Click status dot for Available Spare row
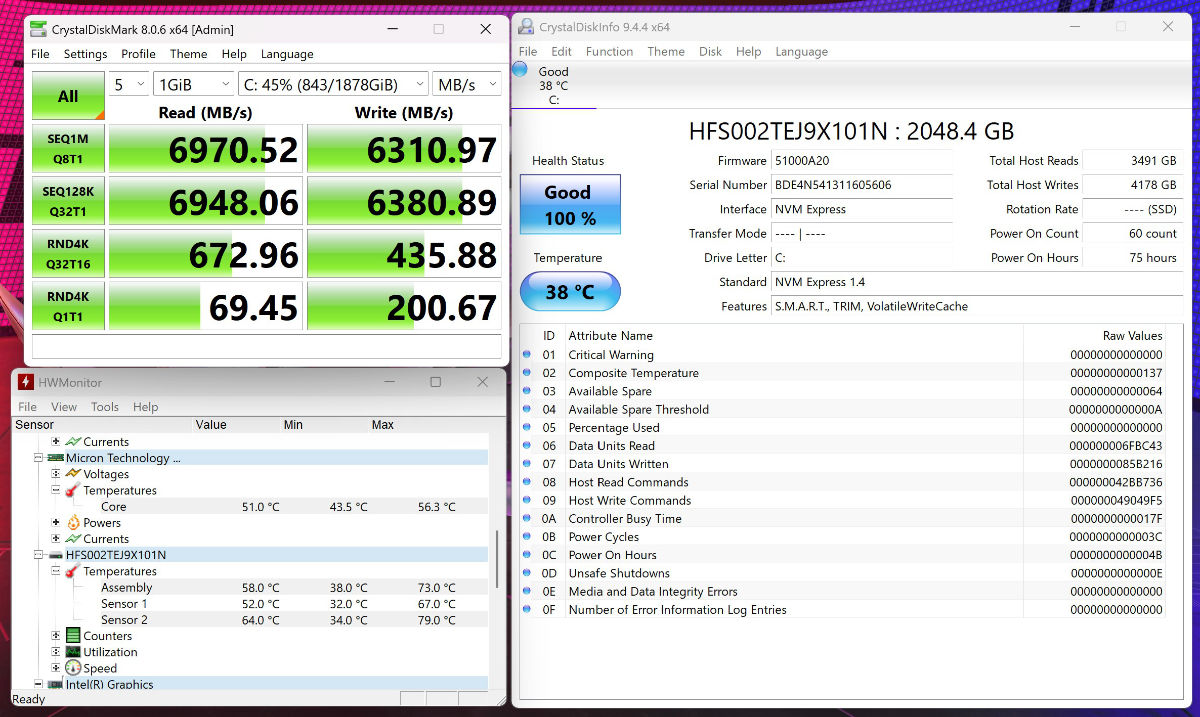Screen dimensions: 1200x717 (527, 391)
